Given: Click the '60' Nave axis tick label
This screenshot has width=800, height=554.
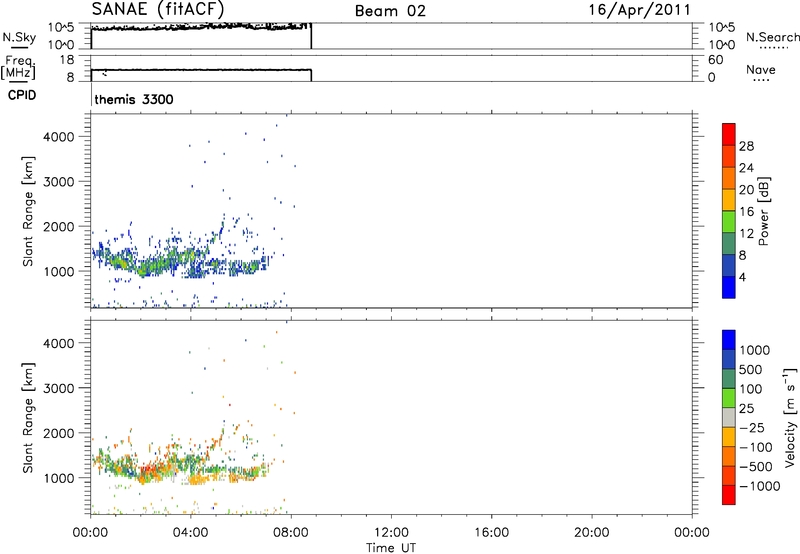Looking at the screenshot, I should click(715, 60).
